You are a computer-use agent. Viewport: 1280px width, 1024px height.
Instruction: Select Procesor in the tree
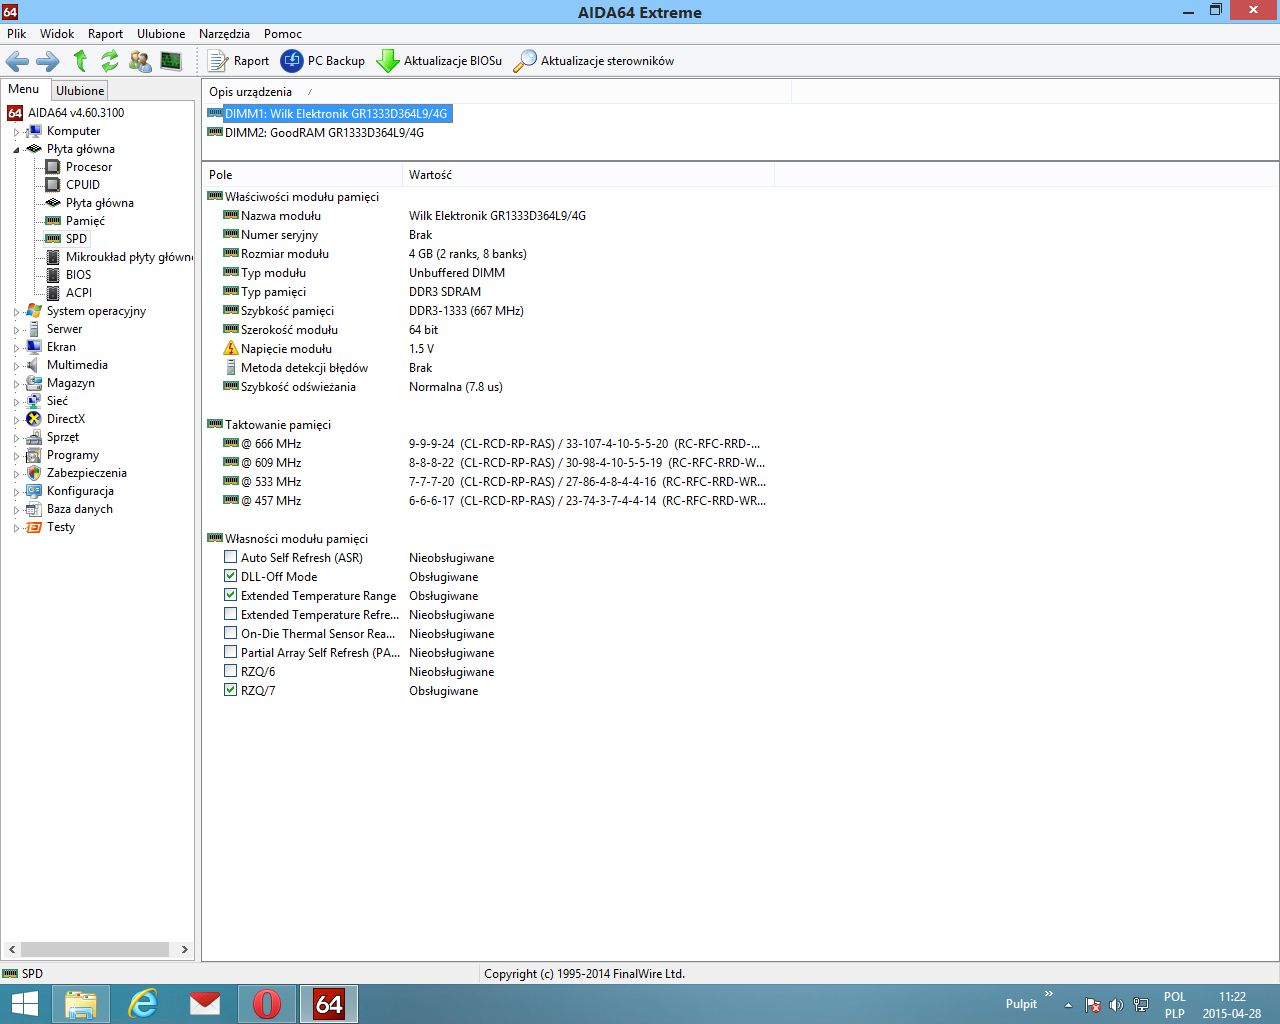[x=89, y=167]
